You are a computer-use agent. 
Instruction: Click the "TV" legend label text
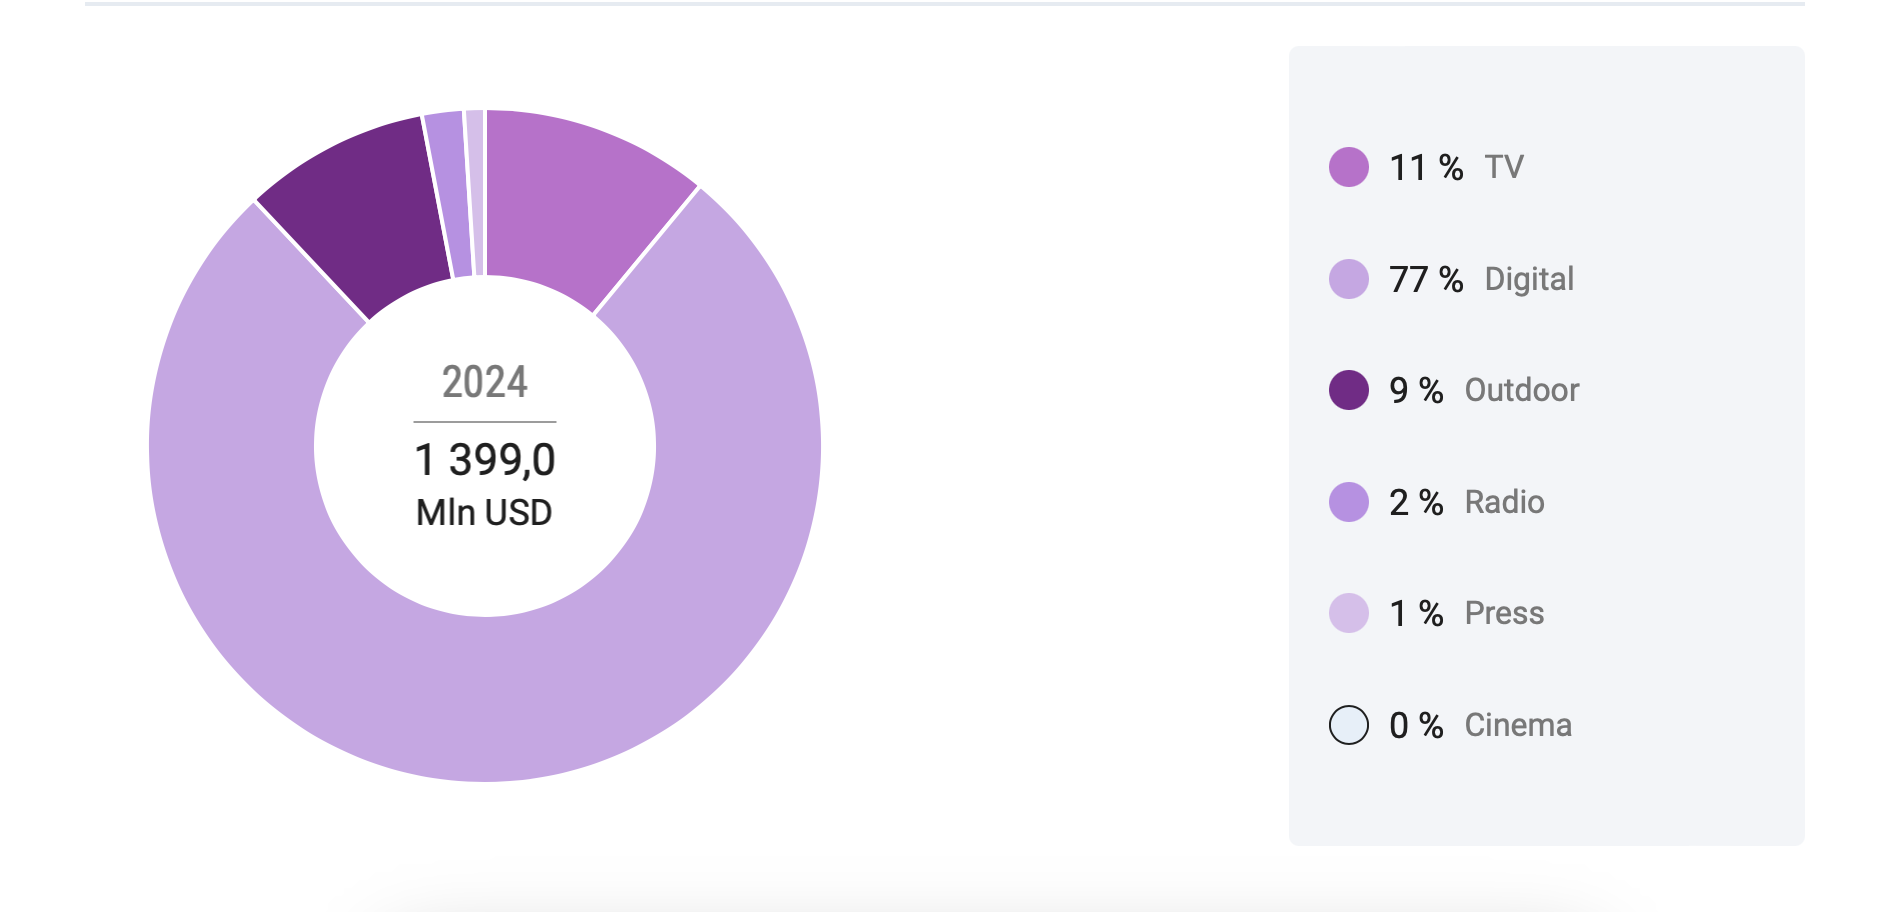click(1503, 167)
